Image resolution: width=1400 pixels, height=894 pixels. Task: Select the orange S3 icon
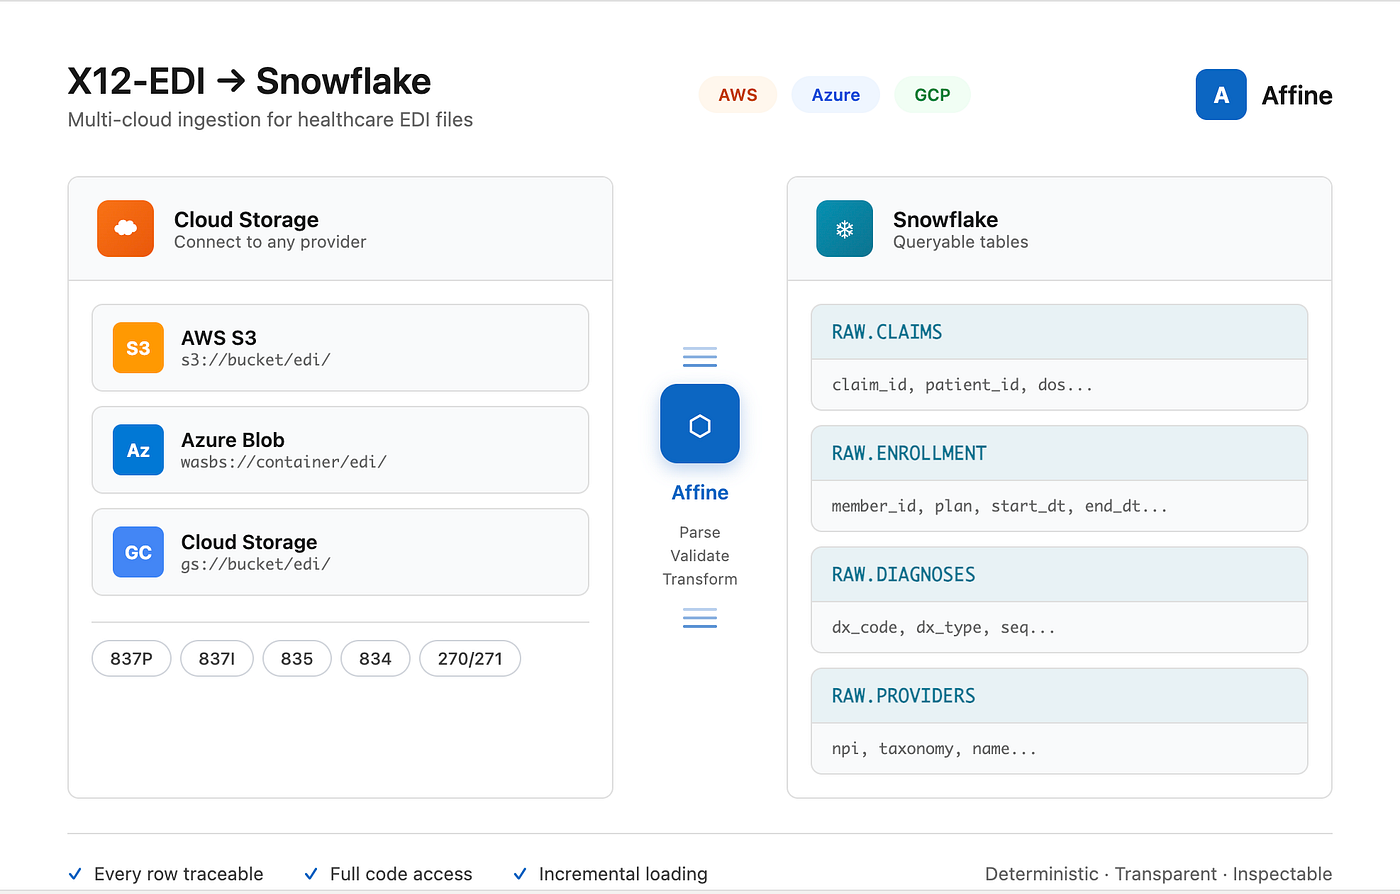(138, 348)
